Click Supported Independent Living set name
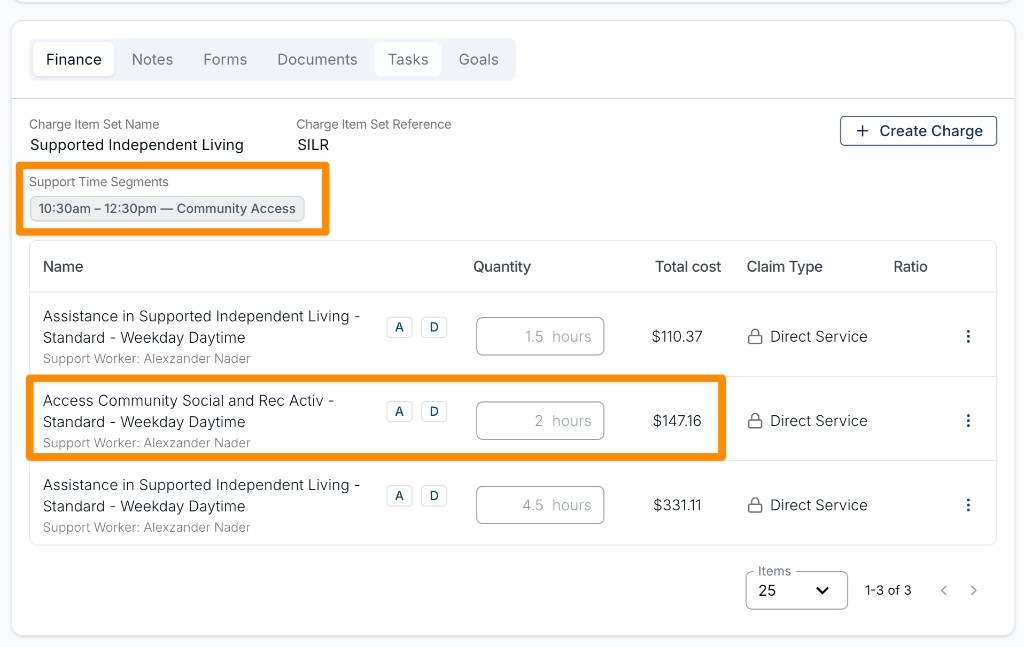 tap(136, 145)
